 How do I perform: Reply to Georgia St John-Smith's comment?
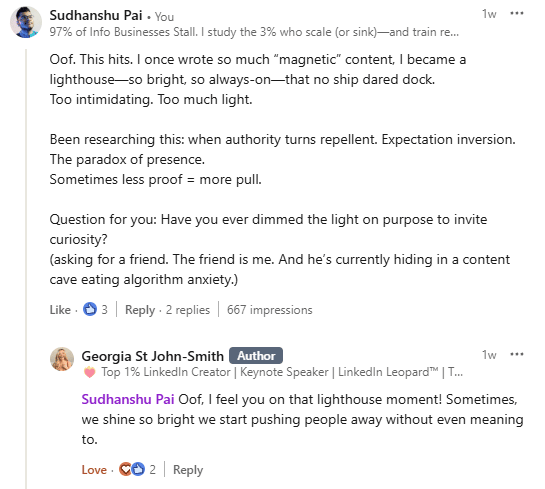(188, 470)
